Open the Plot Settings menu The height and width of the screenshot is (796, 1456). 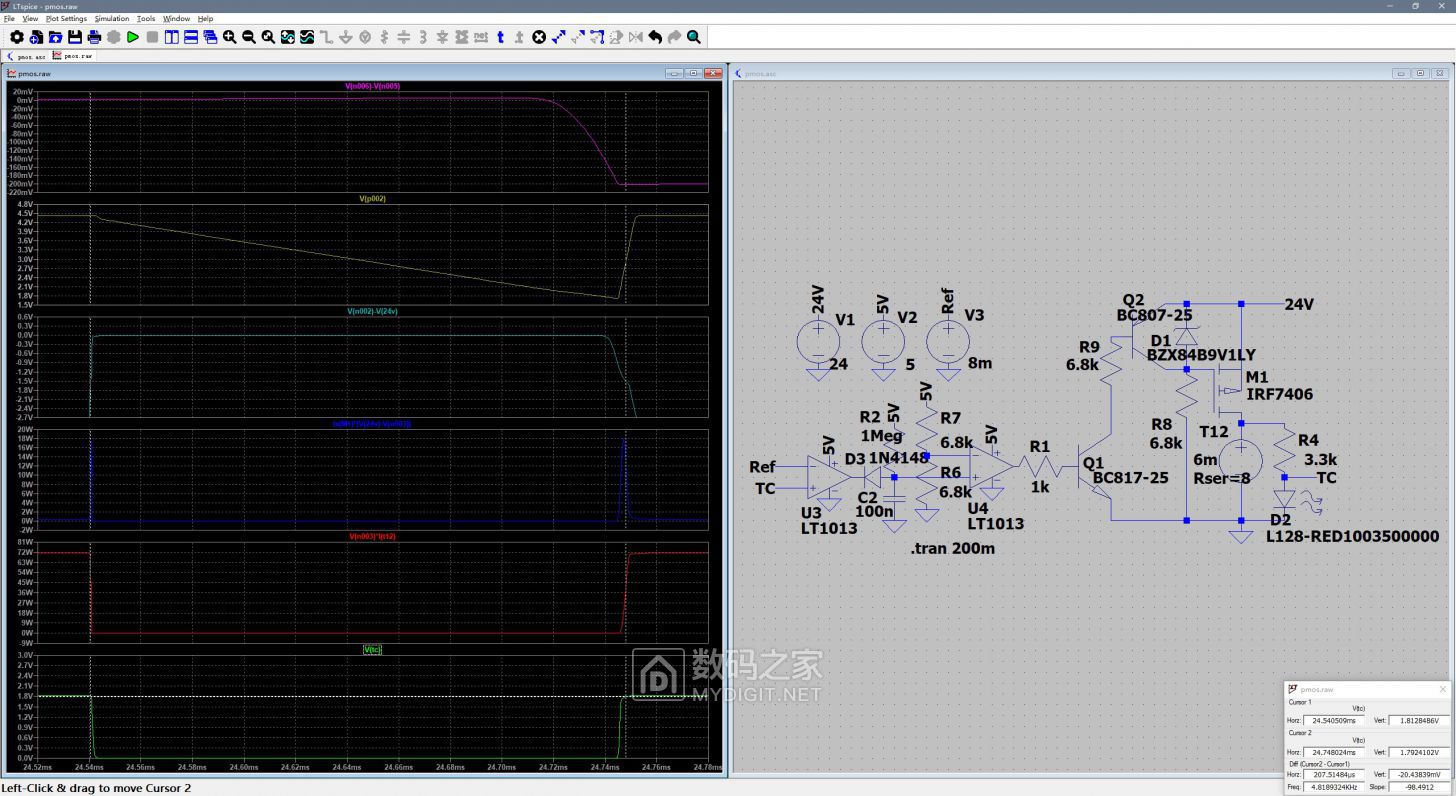tap(66, 18)
